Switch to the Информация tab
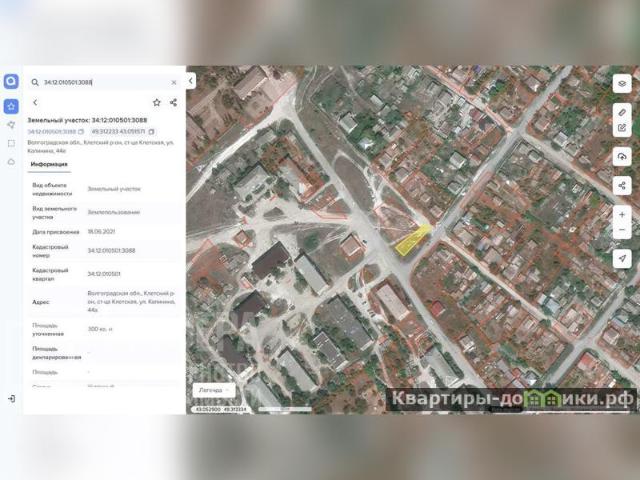 coord(49,164)
